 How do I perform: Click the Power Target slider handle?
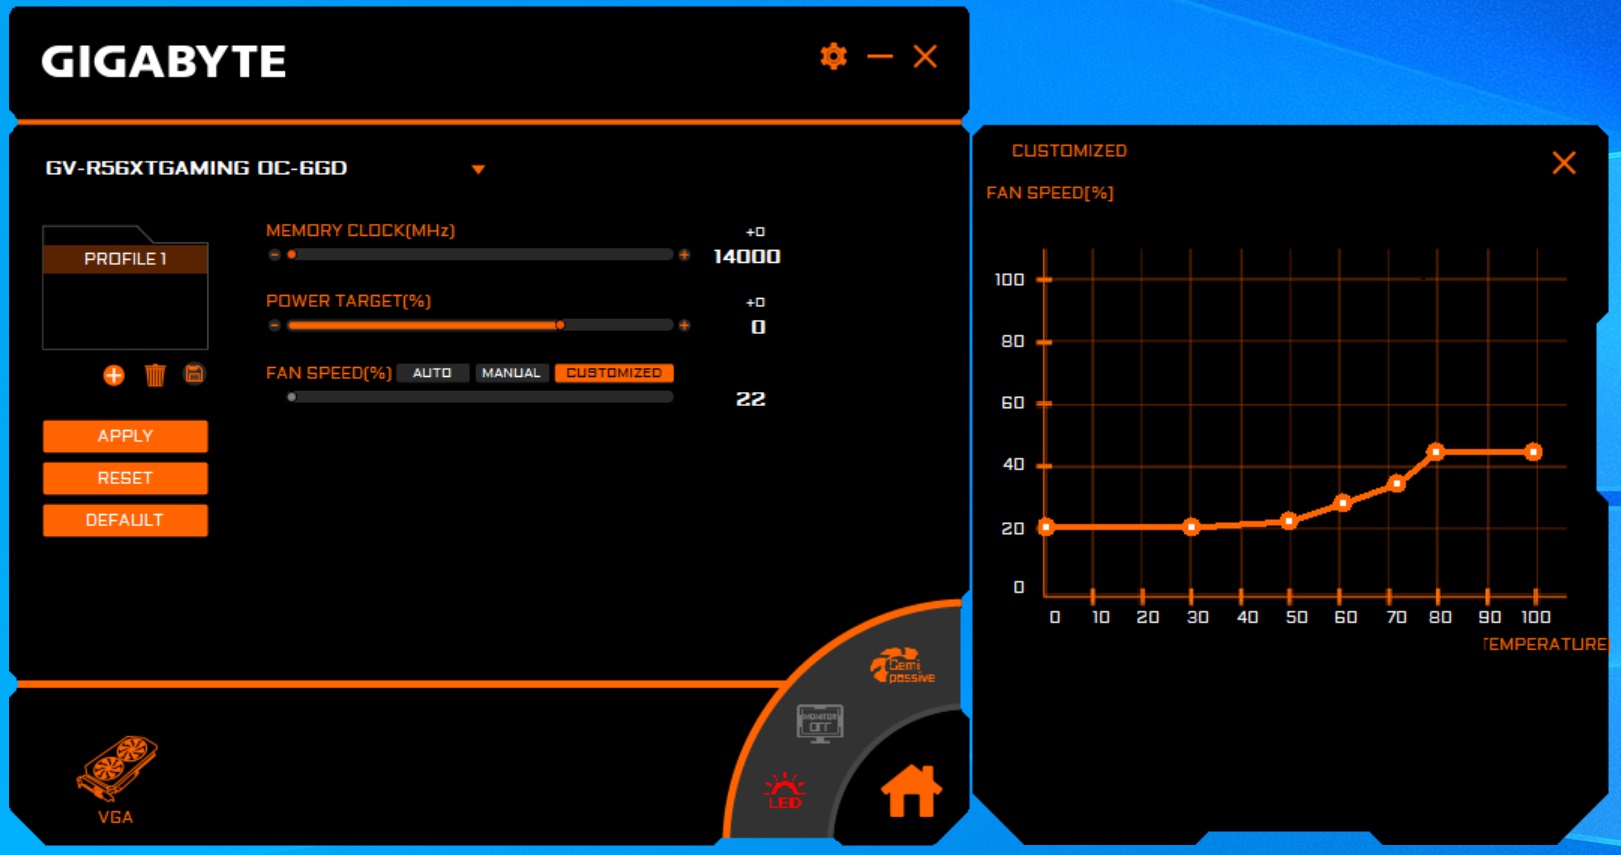pos(560,325)
